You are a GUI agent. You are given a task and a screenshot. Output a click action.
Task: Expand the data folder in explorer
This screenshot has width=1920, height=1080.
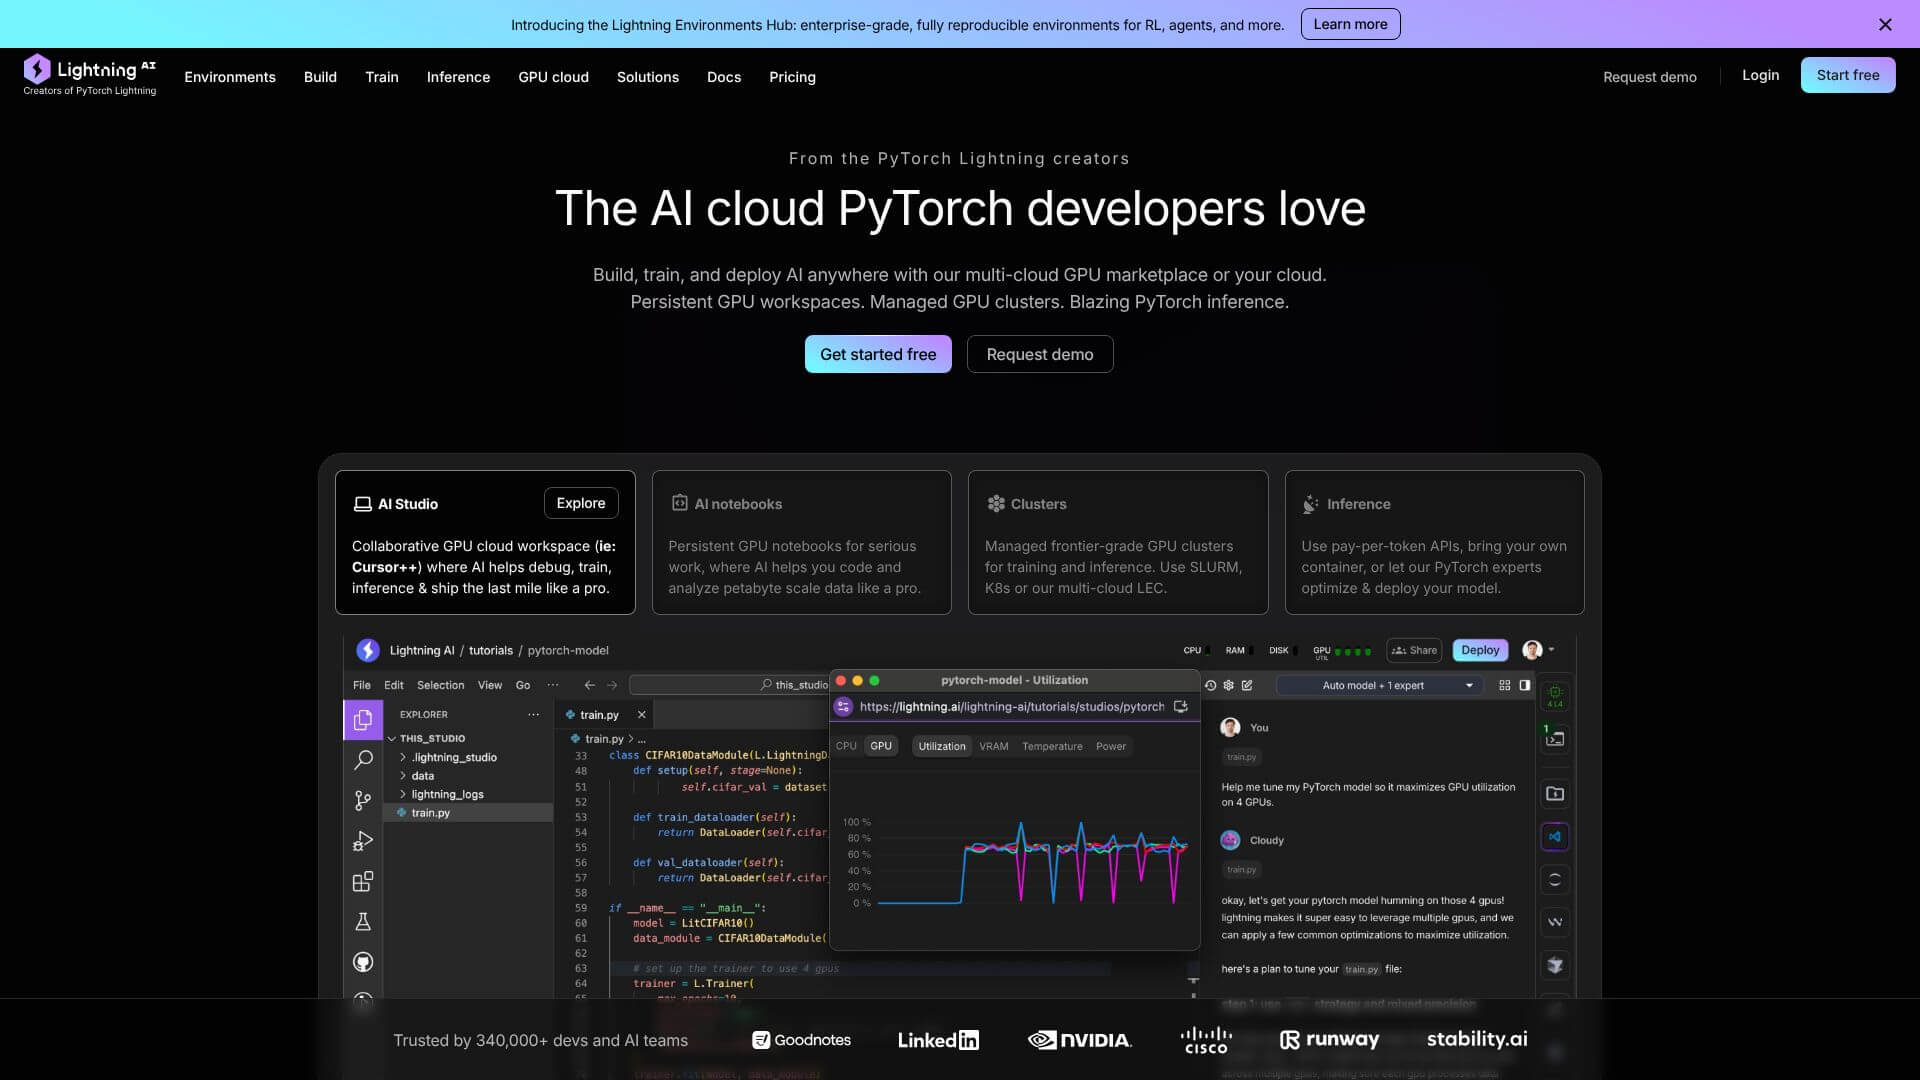click(x=422, y=776)
